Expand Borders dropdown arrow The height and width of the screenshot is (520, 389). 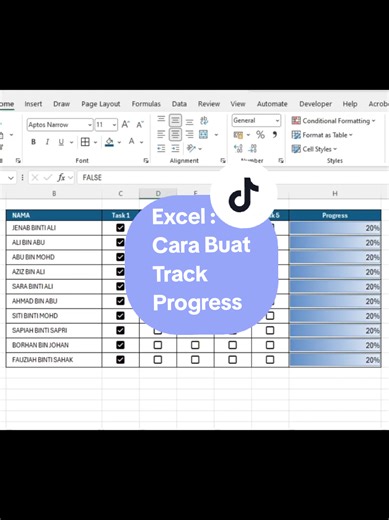pyautogui.click(x=95, y=142)
